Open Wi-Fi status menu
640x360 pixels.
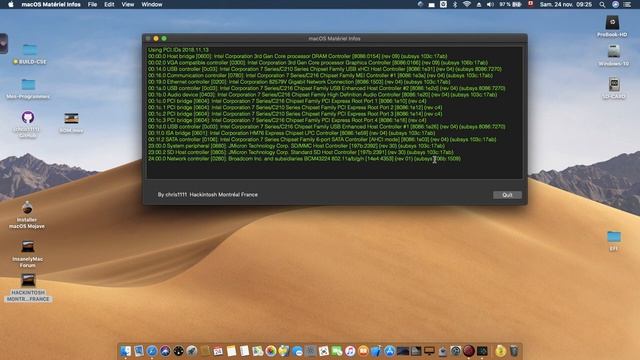point(467,4)
